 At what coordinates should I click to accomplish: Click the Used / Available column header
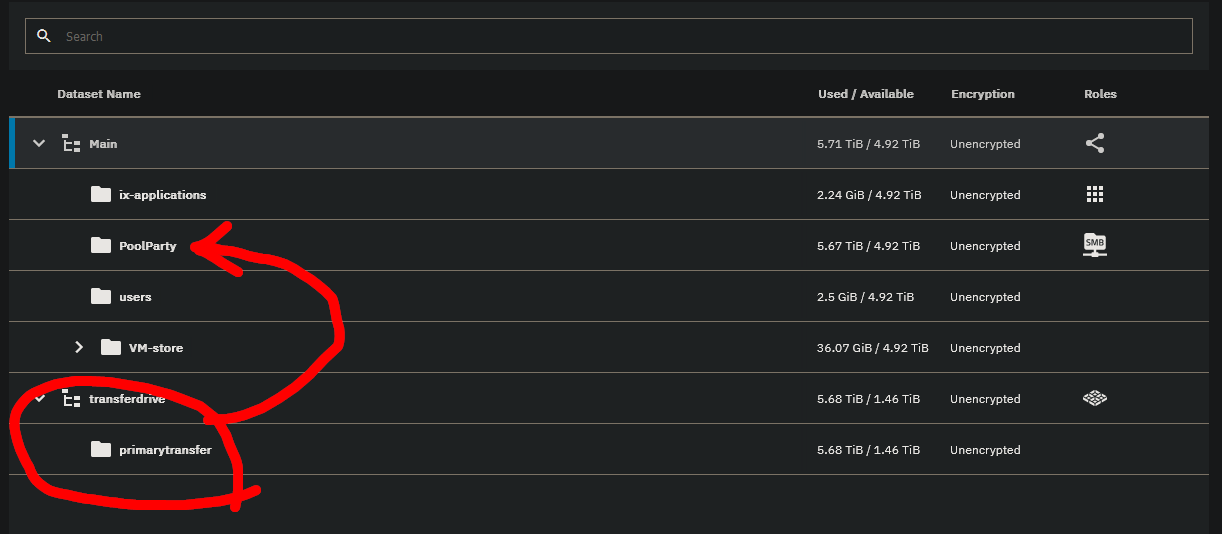tap(866, 94)
